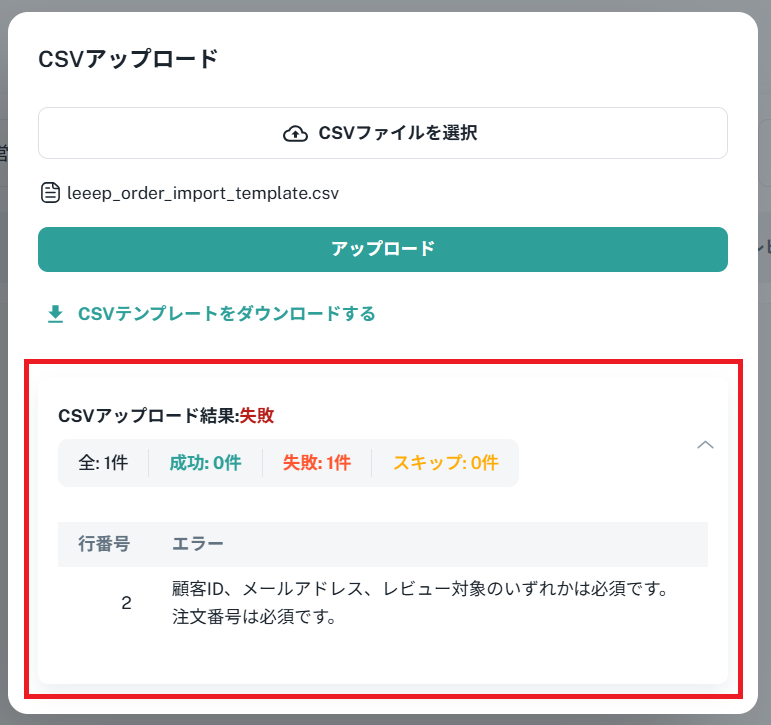The width and height of the screenshot is (771, 725).
Task: Click the CSVアップロード結果 heading label
Action: coord(146,416)
